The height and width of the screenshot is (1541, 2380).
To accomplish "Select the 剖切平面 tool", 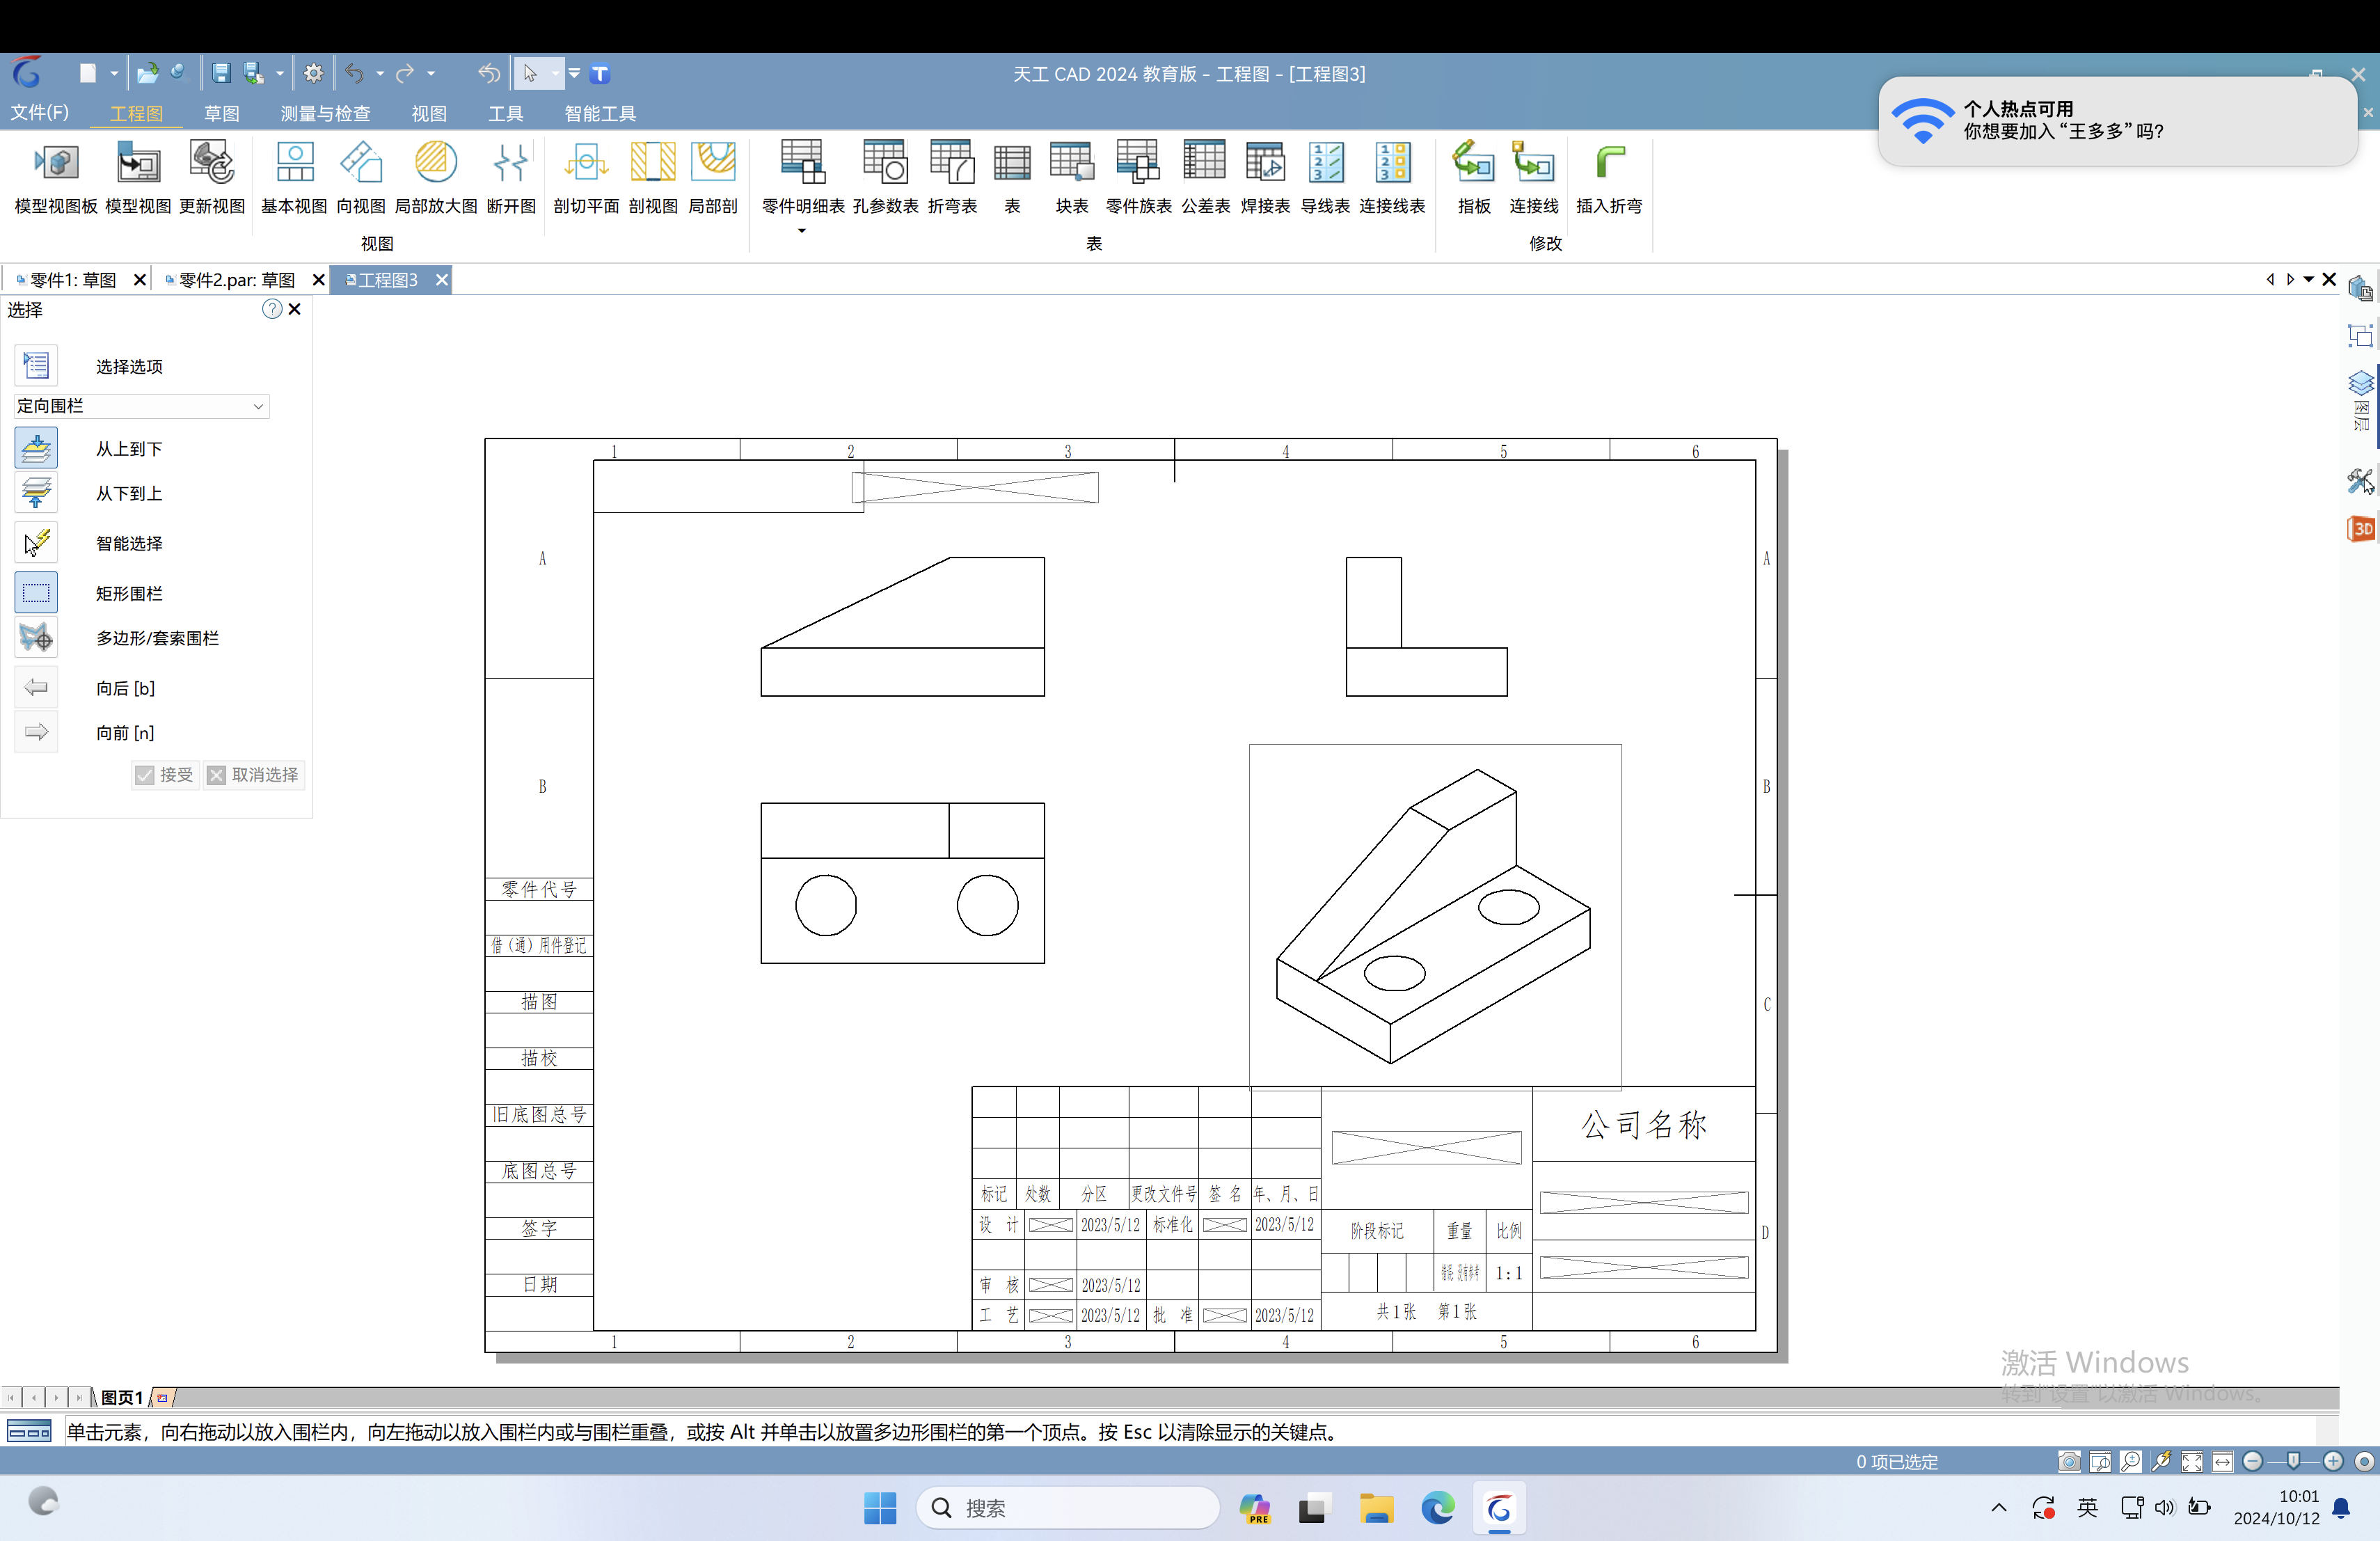I will tap(586, 178).
